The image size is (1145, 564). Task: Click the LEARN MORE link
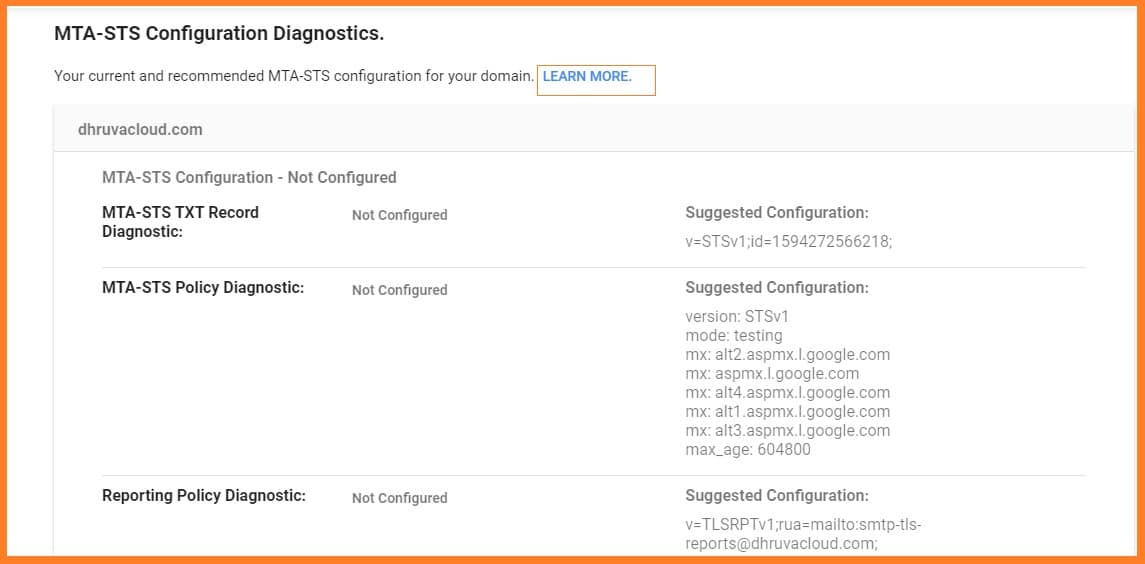click(587, 77)
